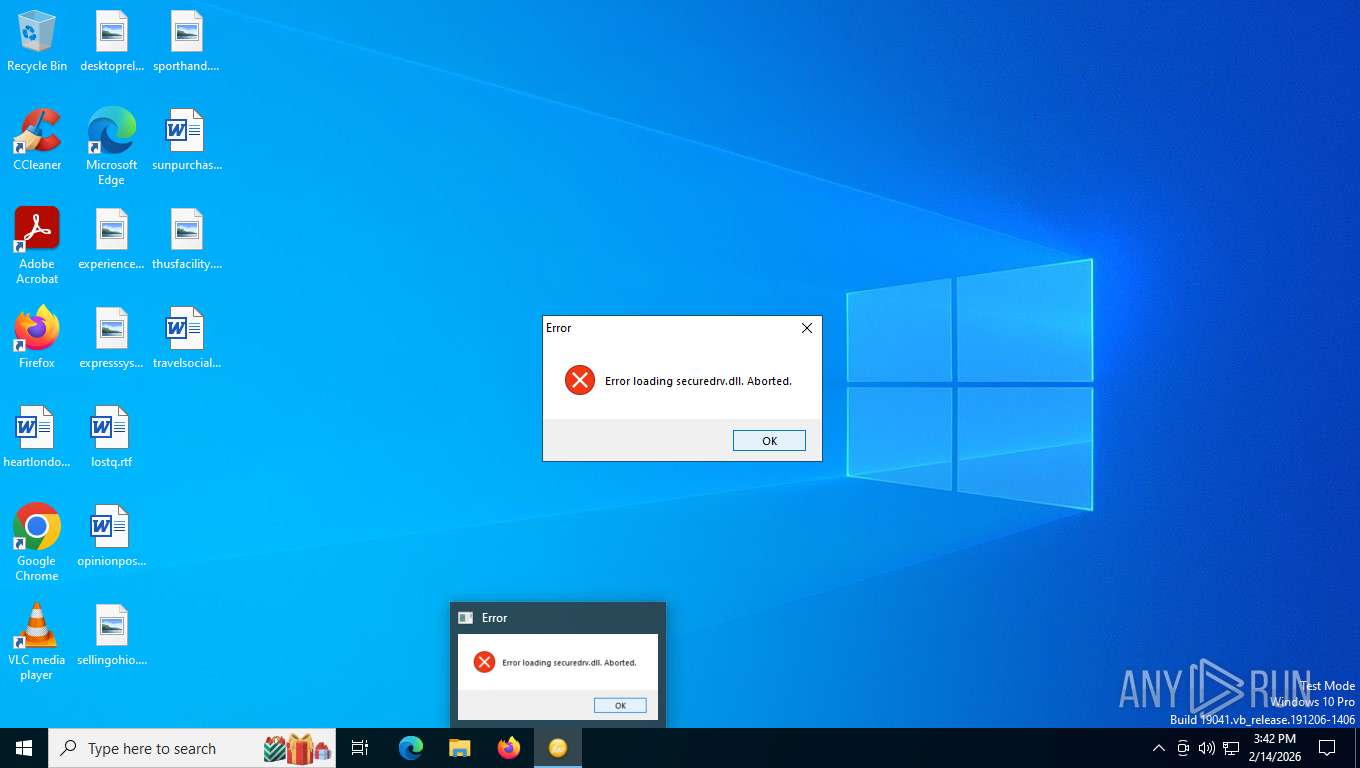
Task: Click the Error taskbar preview thumbnail
Action: pos(558,665)
